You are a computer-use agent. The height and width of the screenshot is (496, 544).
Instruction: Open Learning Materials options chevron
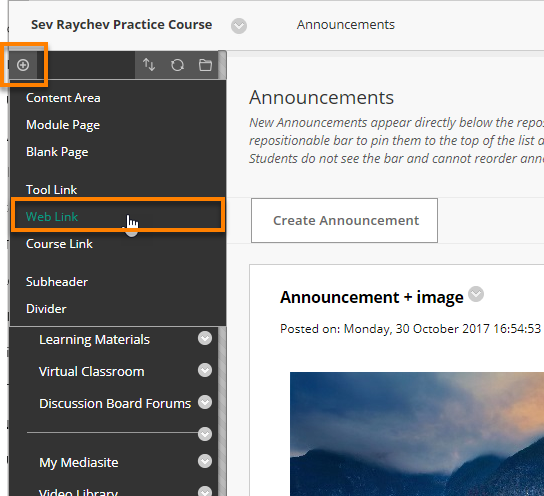pyautogui.click(x=205, y=338)
